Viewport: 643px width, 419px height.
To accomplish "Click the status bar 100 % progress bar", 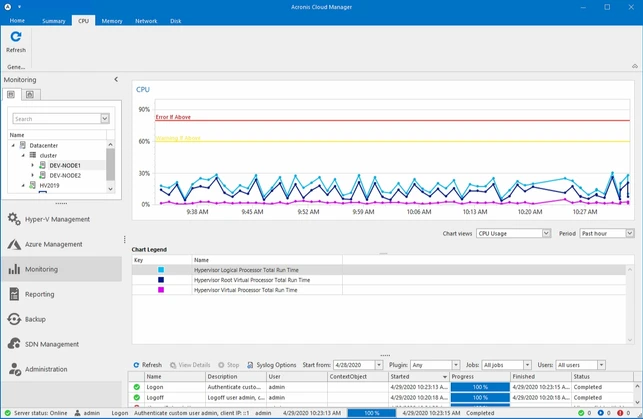I will [x=372, y=413].
